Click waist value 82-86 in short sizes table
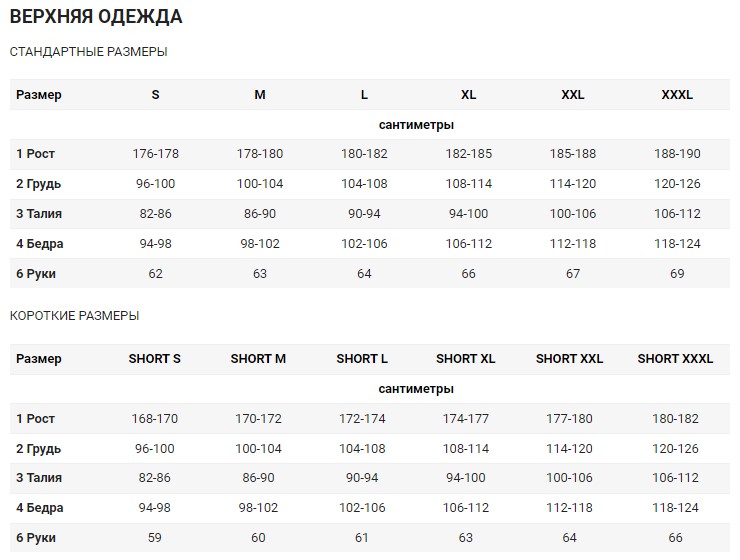 click(155, 478)
